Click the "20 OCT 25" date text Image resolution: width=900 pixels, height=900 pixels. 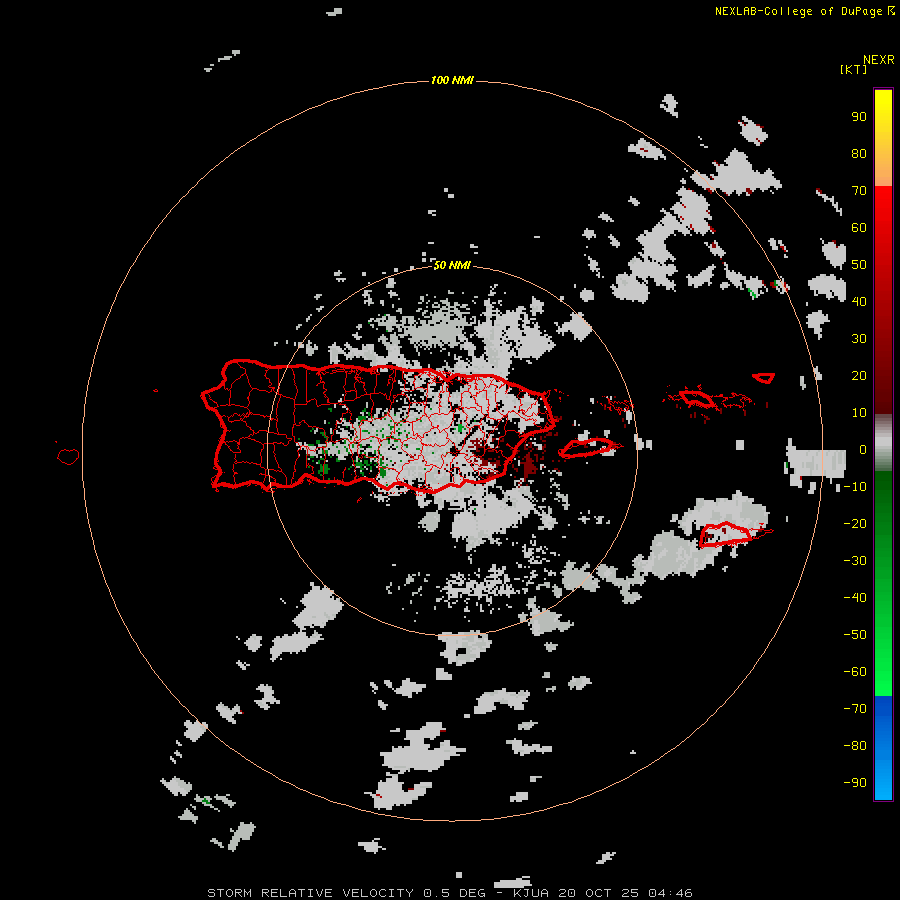pos(598,893)
